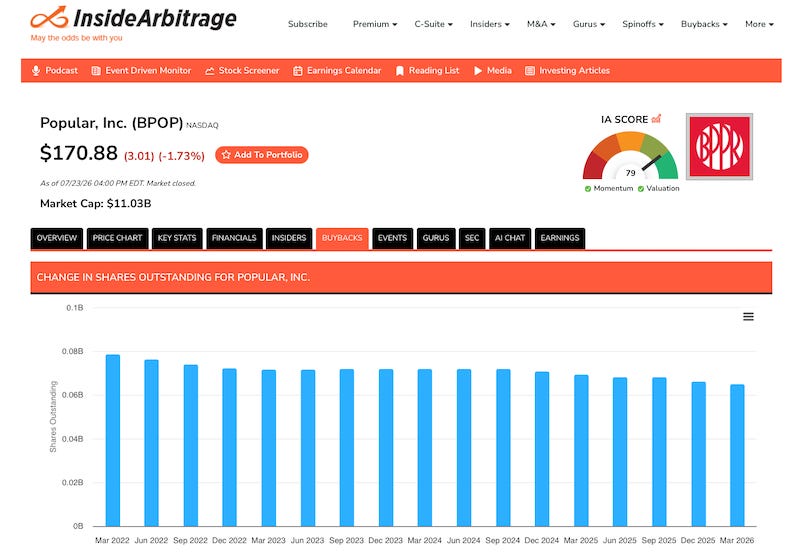800x552 pixels.
Task: Select the Buybacks tab
Action: click(342, 238)
